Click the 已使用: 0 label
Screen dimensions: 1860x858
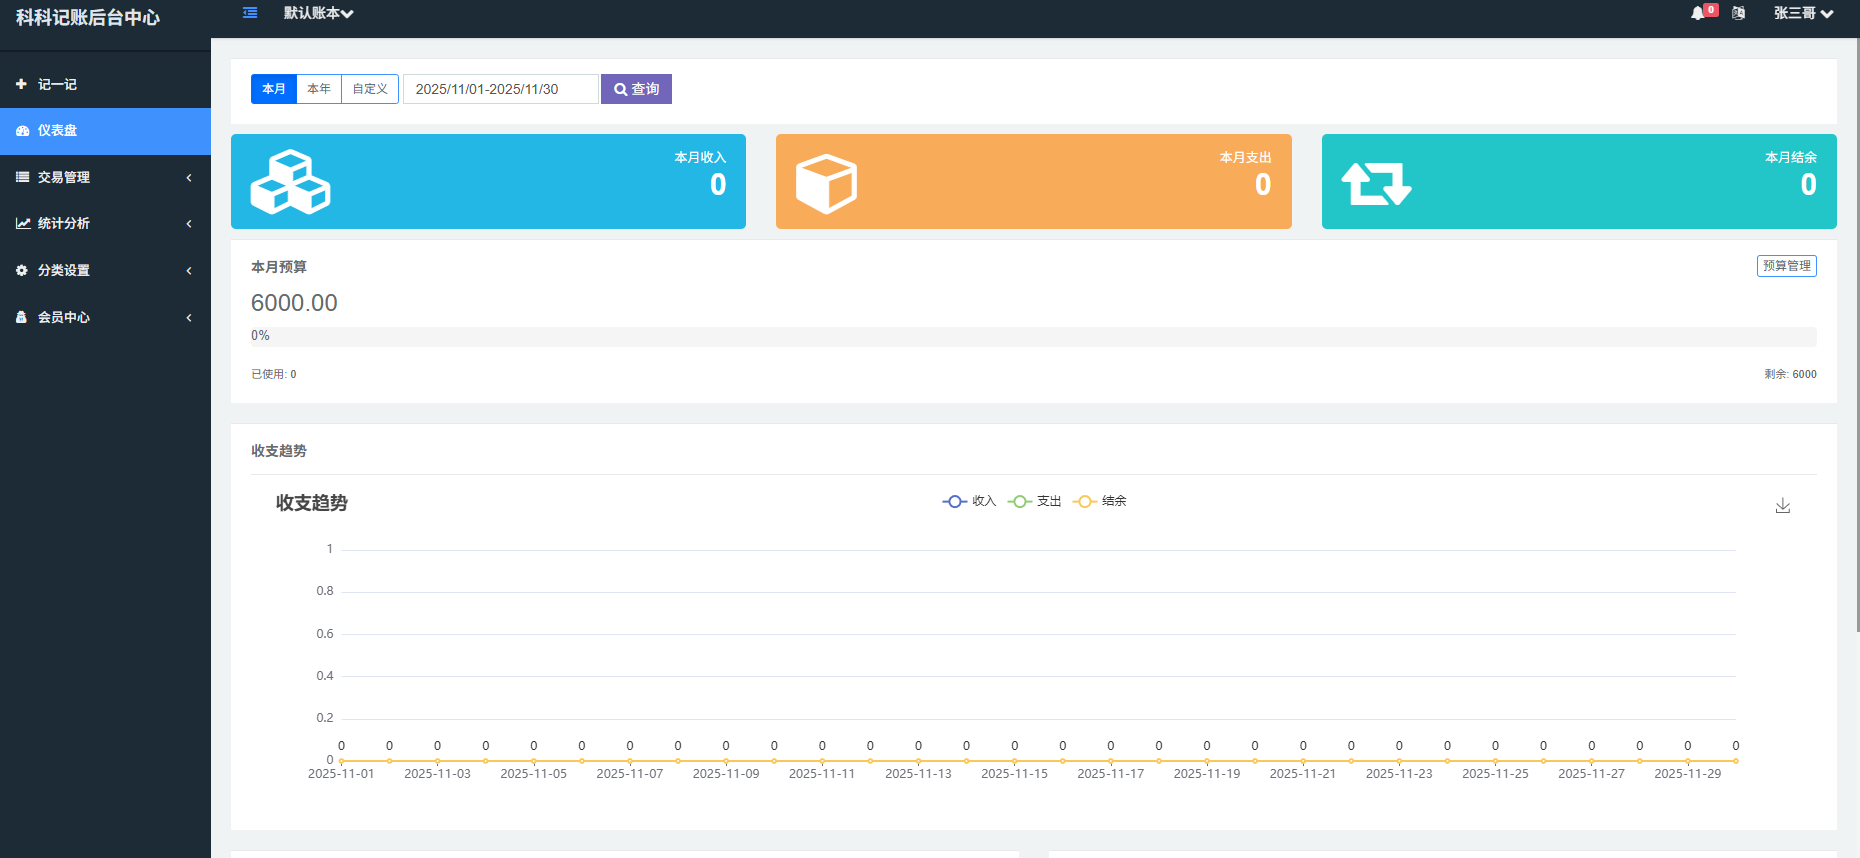pyautogui.click(x=274, y=374)
